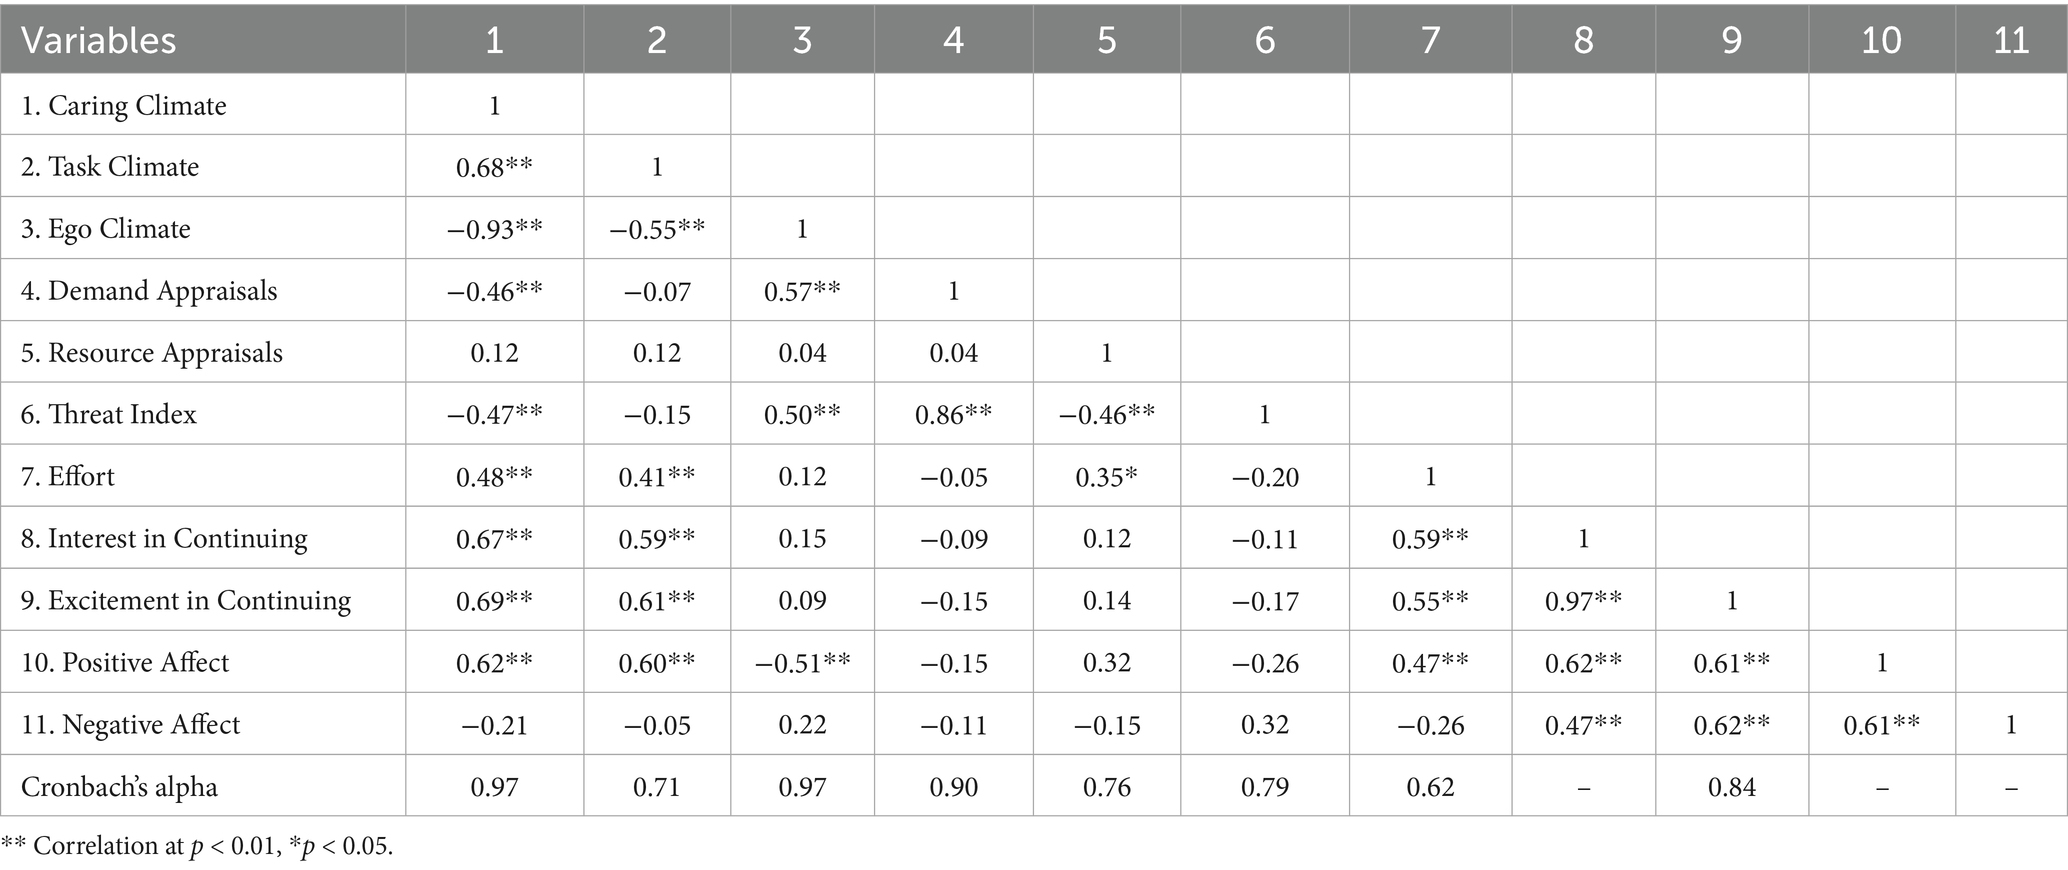2068x870 pixels.
Task: Click the 0.68** value in Task Climate row
Action: pyautogui.click(x=494, y=167)
